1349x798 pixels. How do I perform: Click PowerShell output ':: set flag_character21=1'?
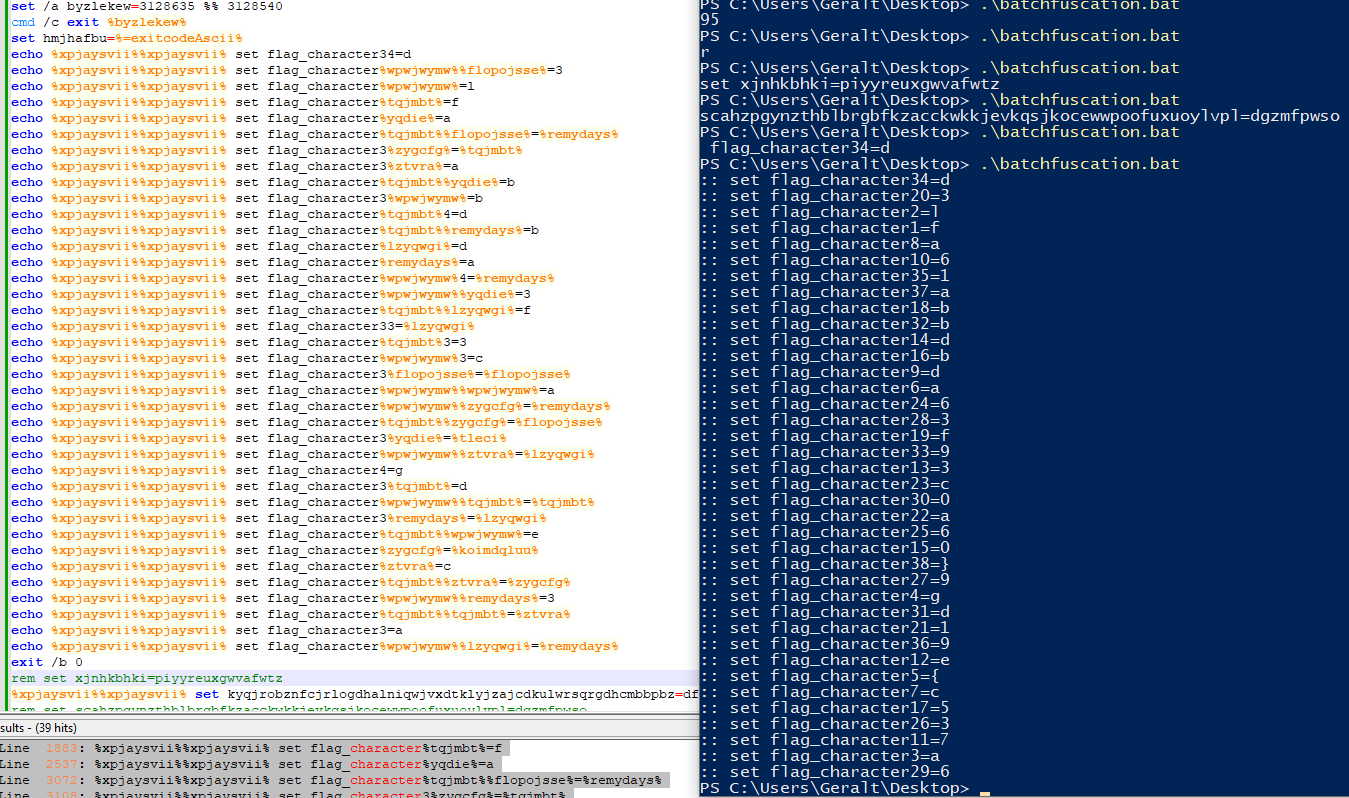point(826,628)
